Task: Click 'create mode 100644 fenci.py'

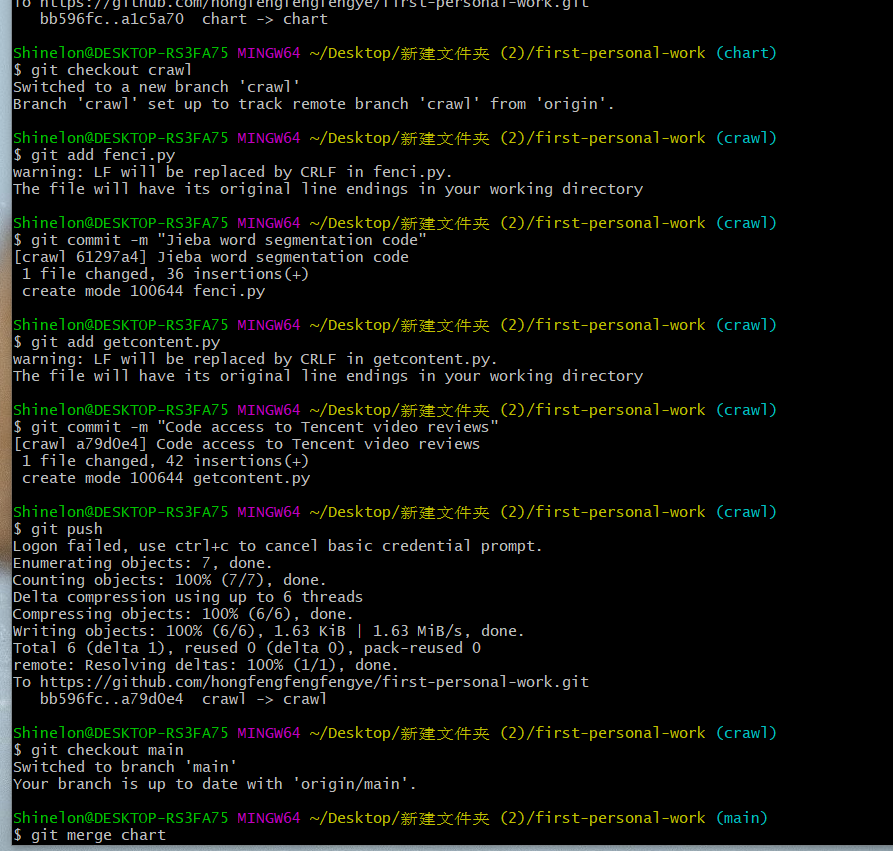Action: pyautogui.click(x=144, y=291)
